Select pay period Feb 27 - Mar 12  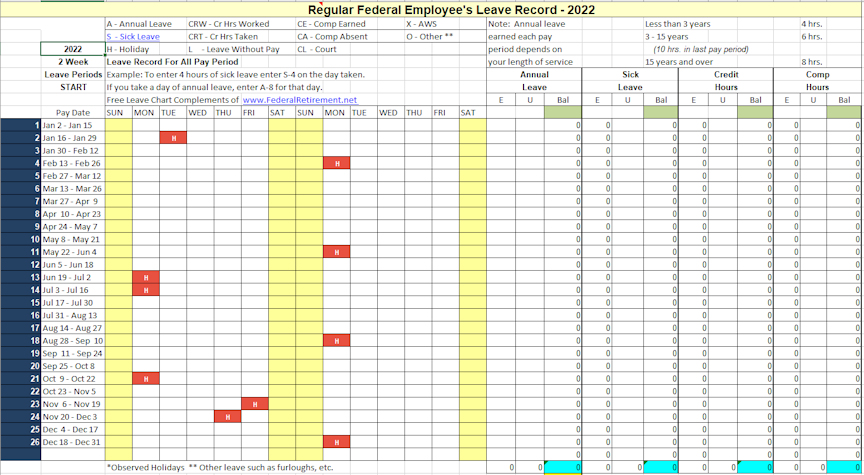point(73,176)
